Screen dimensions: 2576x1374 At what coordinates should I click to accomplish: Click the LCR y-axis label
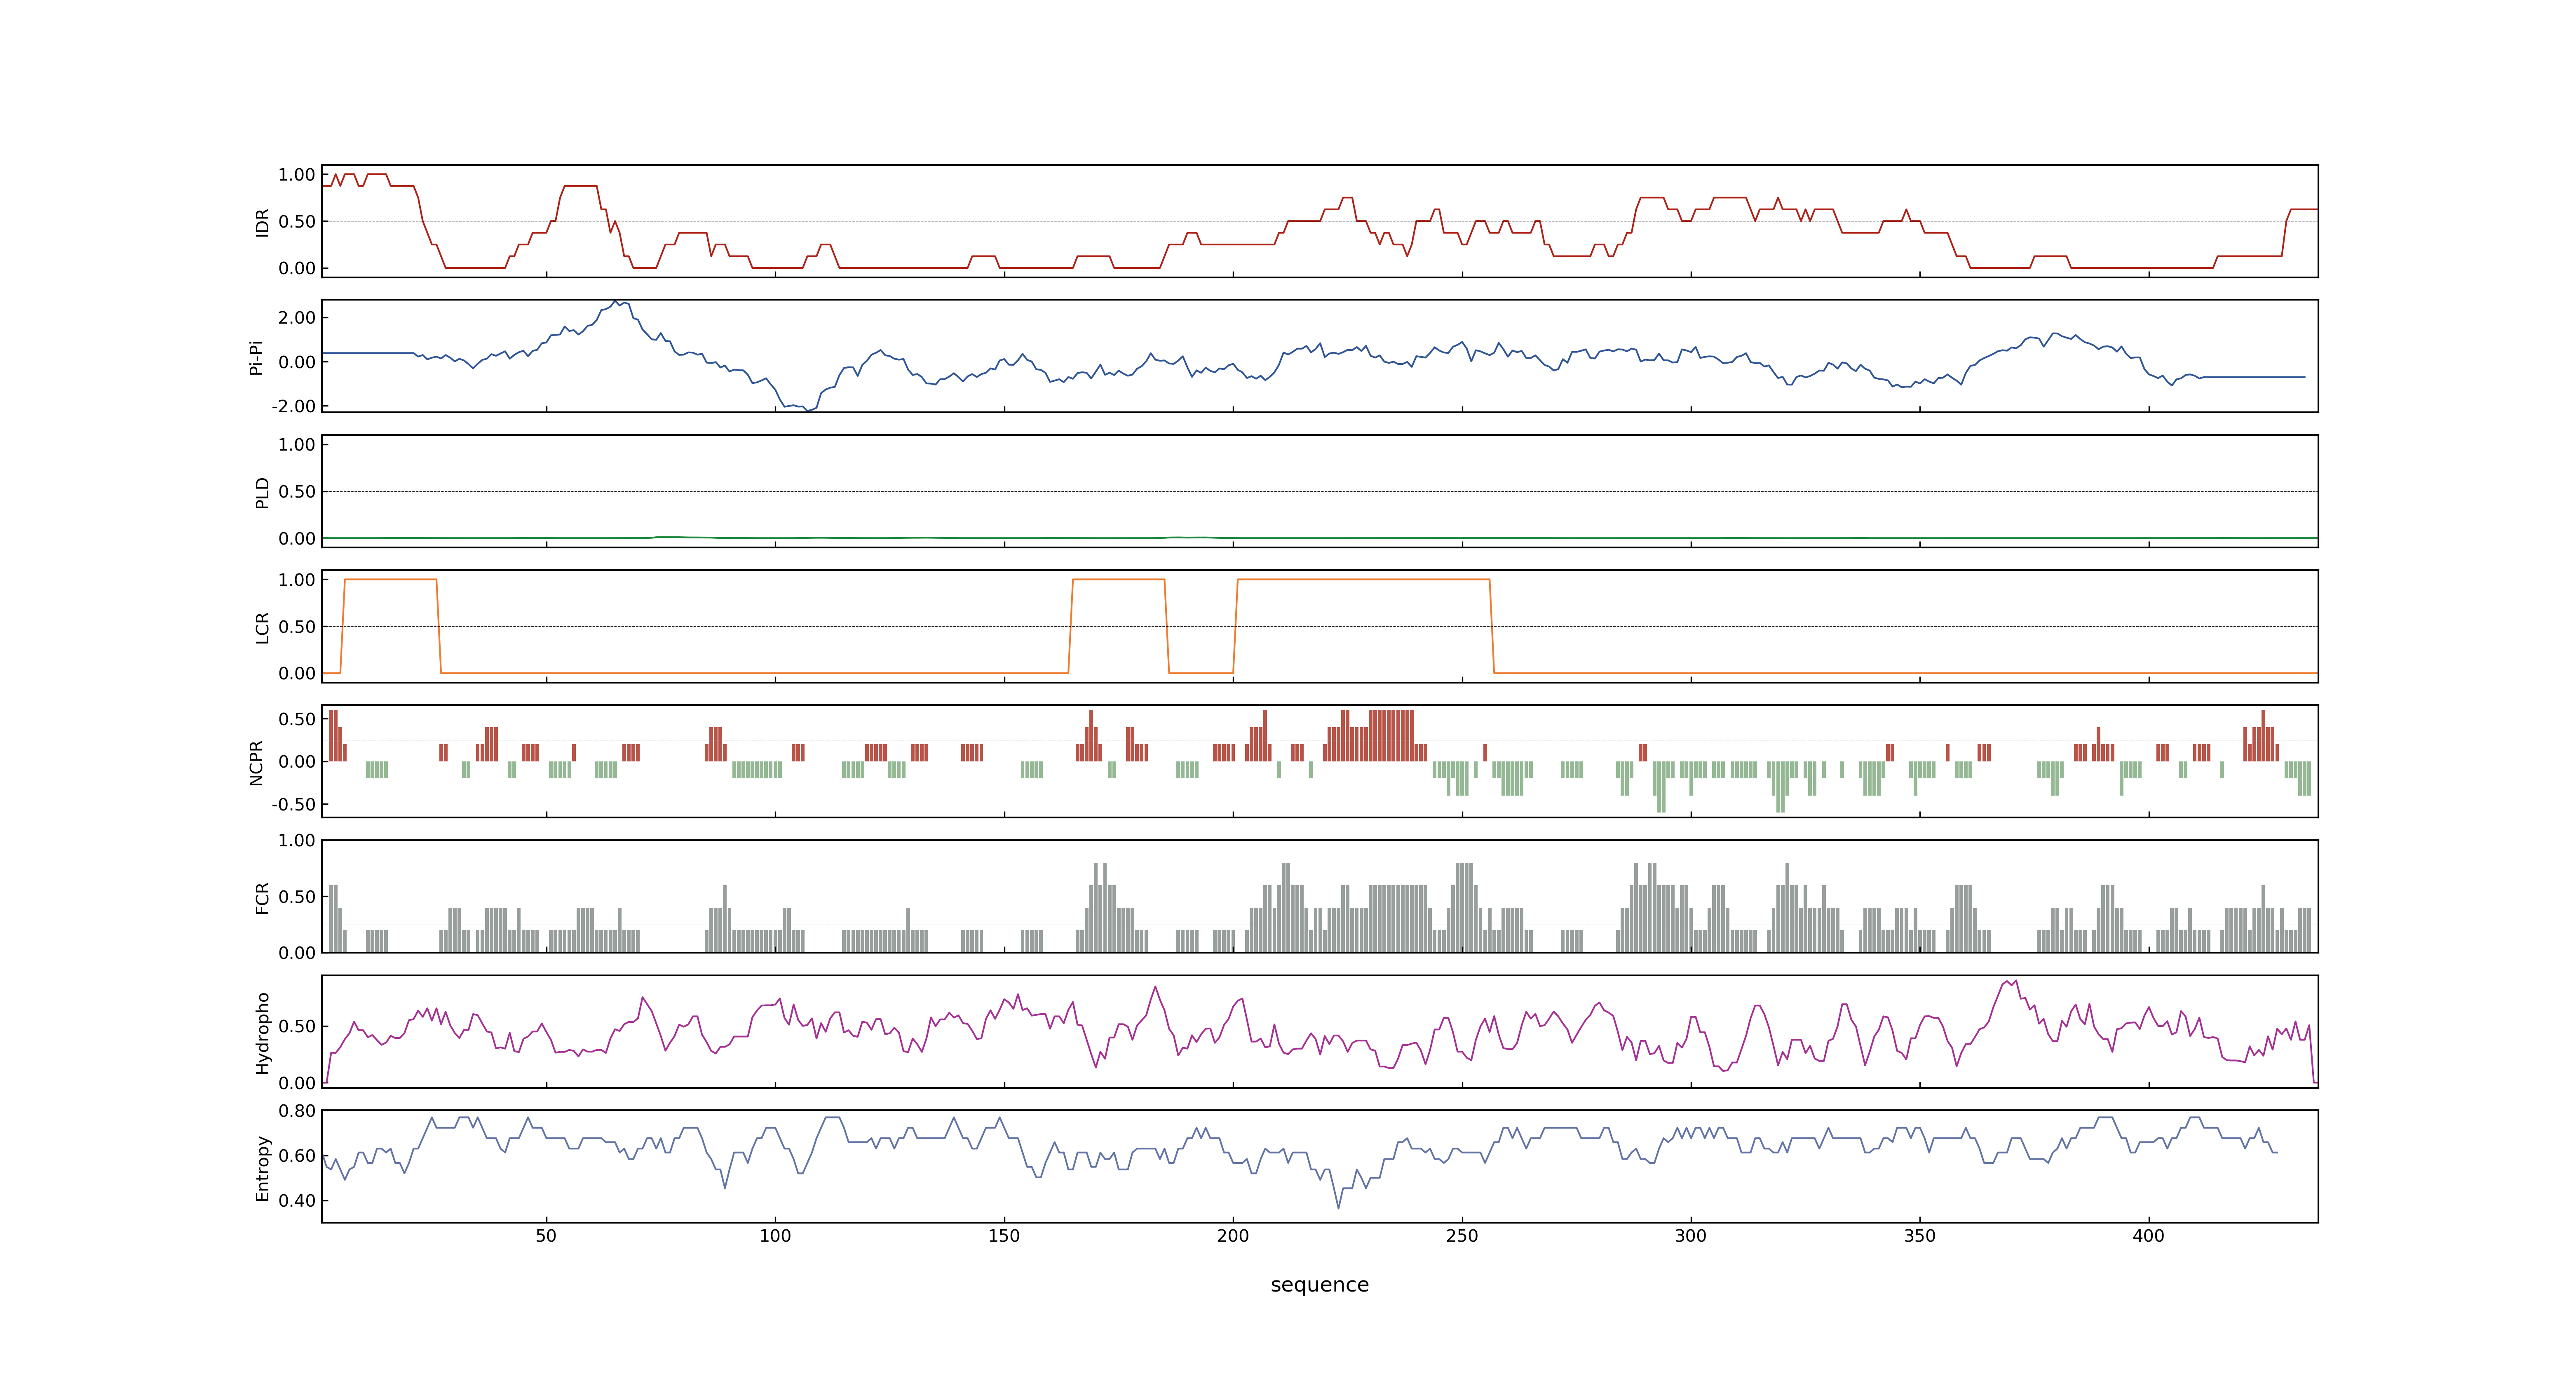pos(263,627)
